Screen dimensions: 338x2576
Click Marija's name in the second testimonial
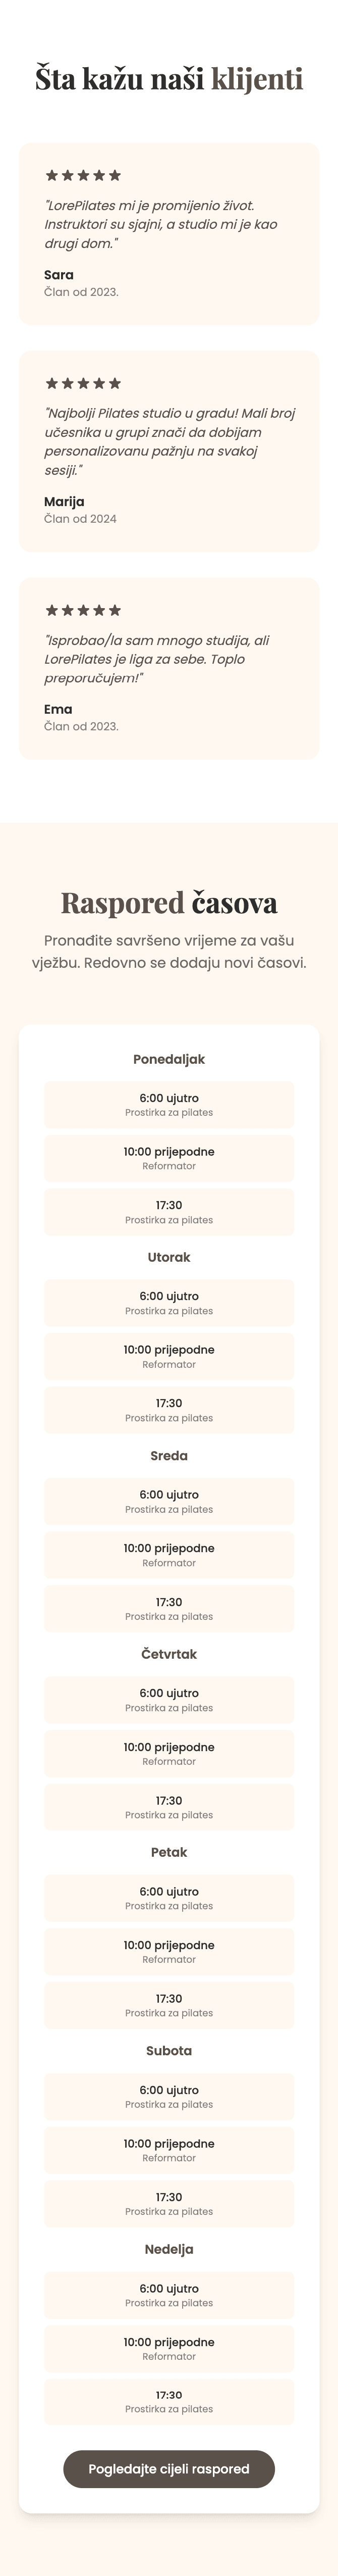click(64, 501)
